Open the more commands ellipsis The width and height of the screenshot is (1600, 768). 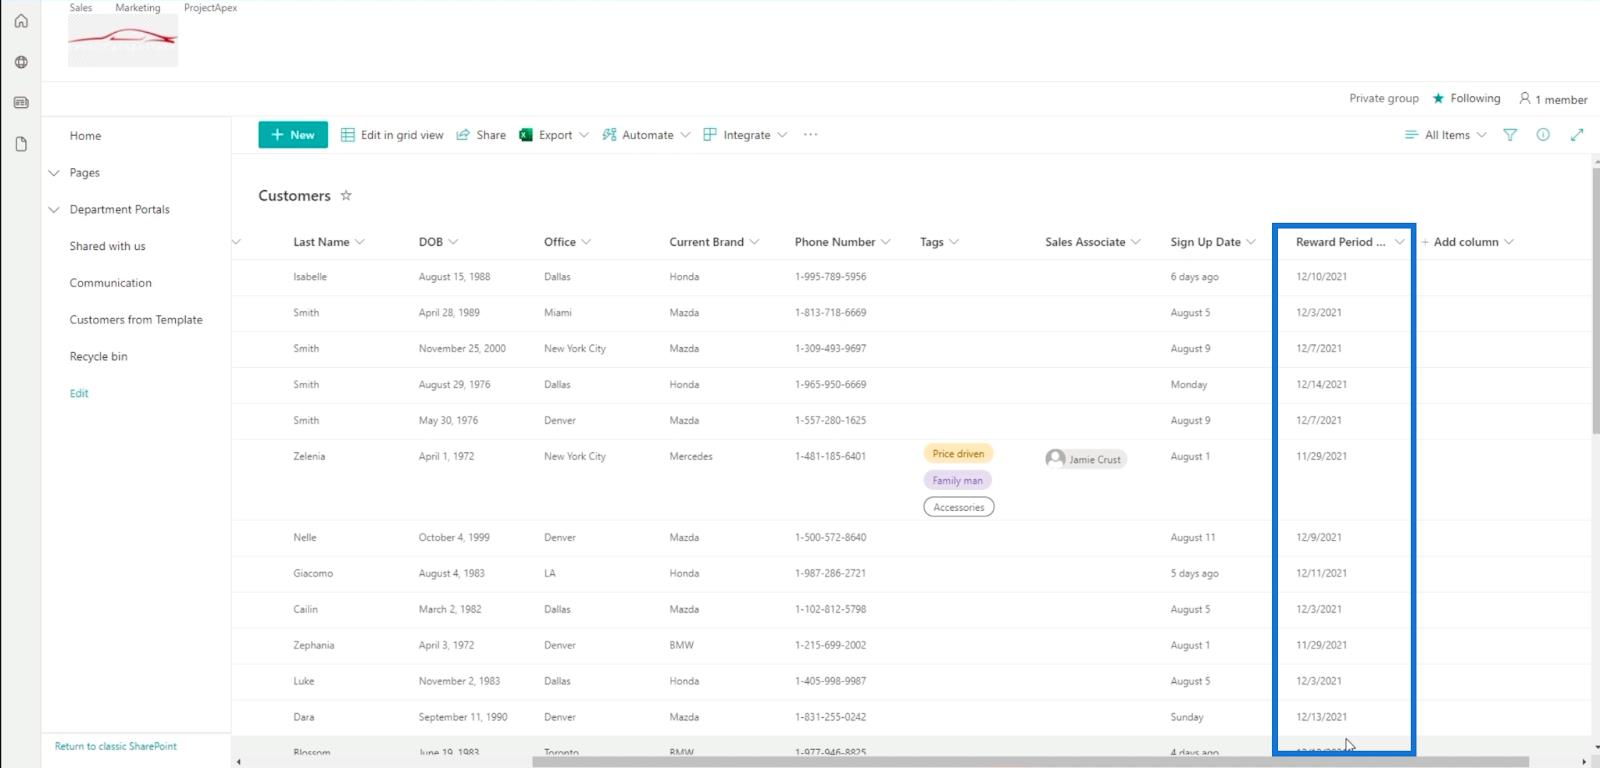click(x=811, y=135)
